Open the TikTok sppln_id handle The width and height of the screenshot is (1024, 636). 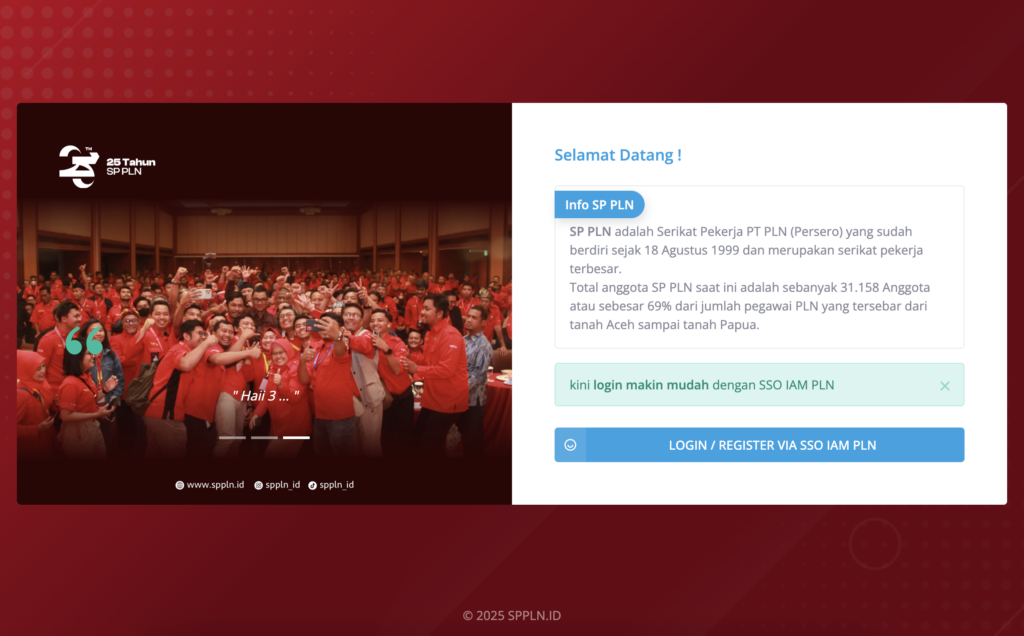pos(336,485)
